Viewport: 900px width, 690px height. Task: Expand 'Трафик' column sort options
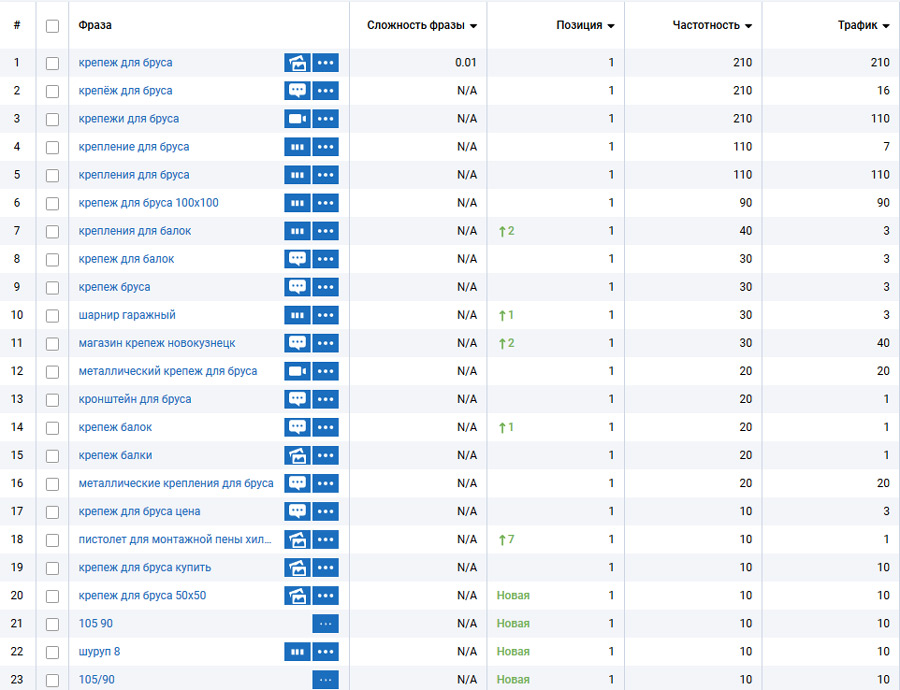pyautogui.click(x=863, y=26)
